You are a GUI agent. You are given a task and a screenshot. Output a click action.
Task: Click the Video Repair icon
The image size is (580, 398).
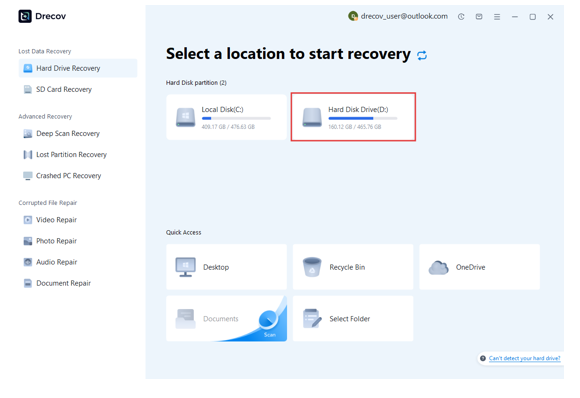(x=28, y=220)
